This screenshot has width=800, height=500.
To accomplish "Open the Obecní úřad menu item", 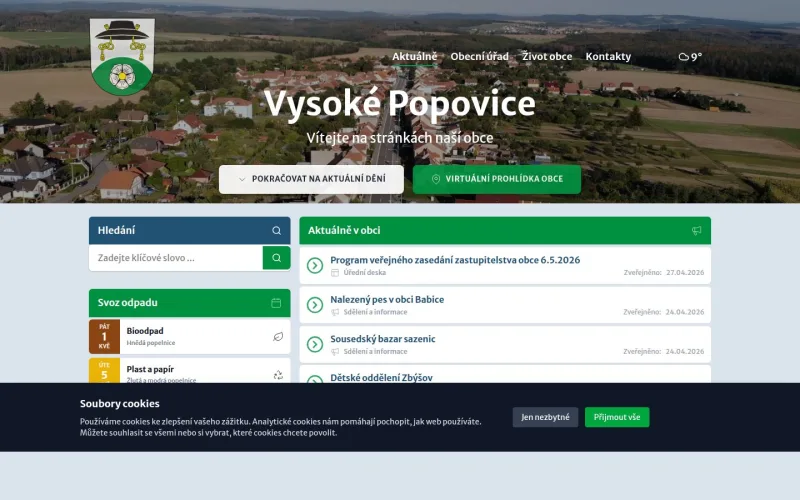I will (479, 57).
